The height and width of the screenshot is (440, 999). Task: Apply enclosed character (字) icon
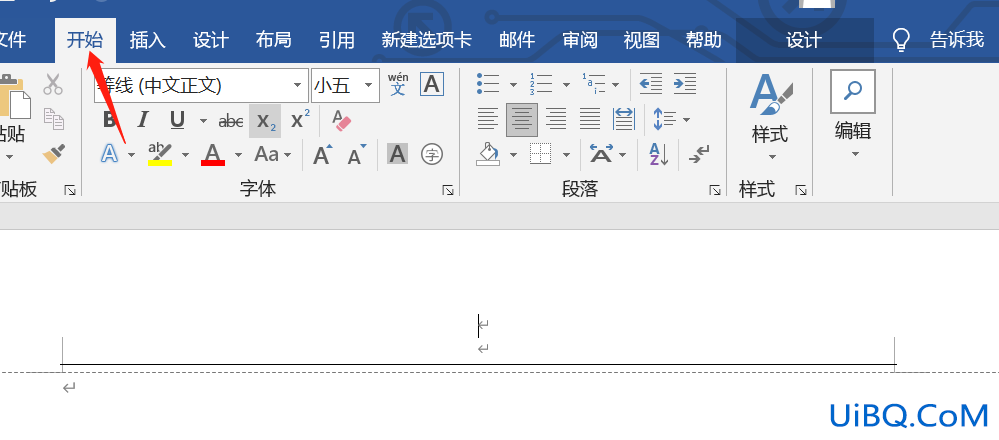click(x=432, y=154)
